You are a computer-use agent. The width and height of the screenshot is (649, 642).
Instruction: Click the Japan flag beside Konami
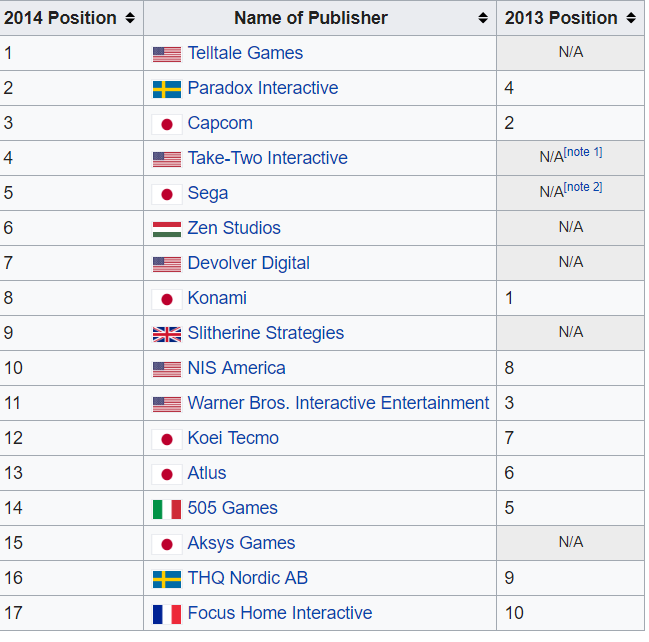167,299
